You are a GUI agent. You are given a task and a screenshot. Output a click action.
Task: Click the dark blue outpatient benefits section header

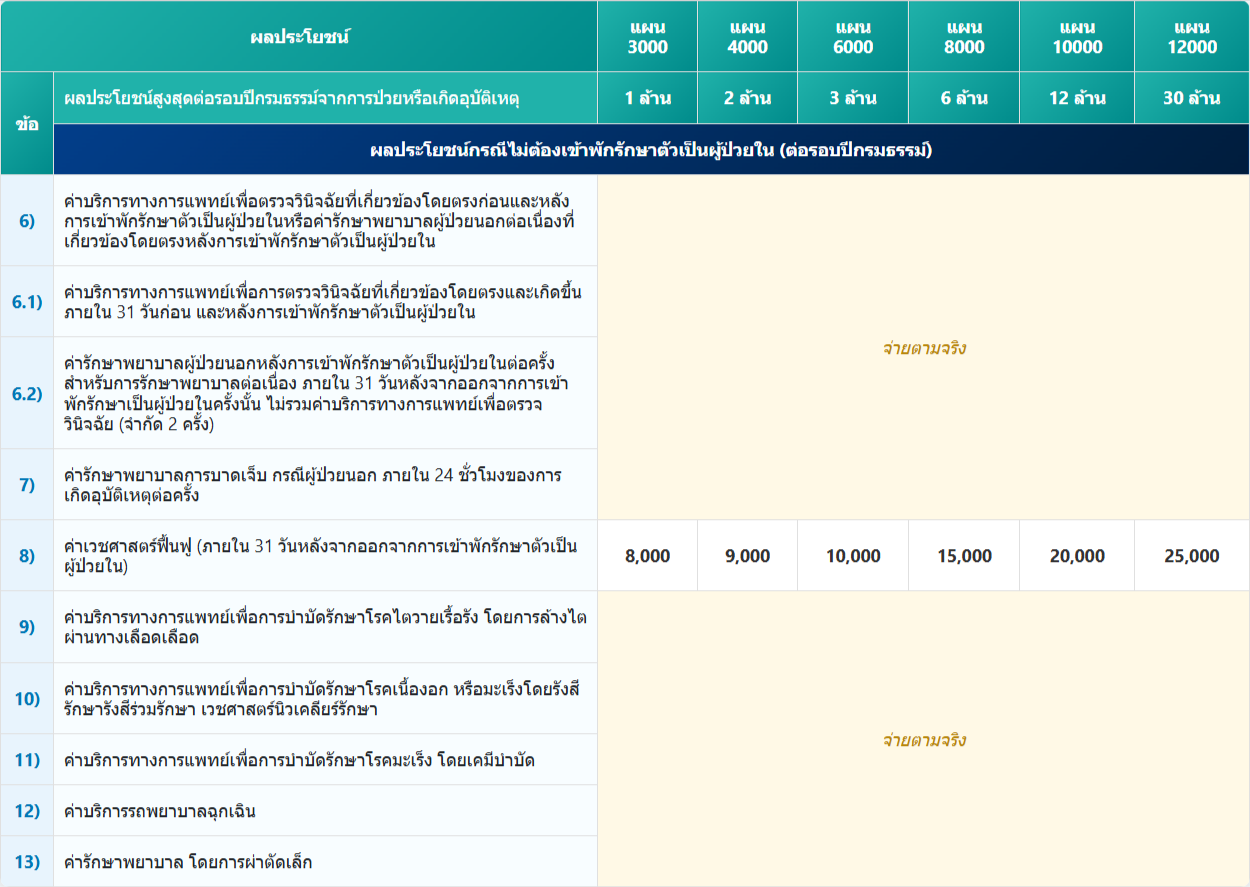point(650,150)
